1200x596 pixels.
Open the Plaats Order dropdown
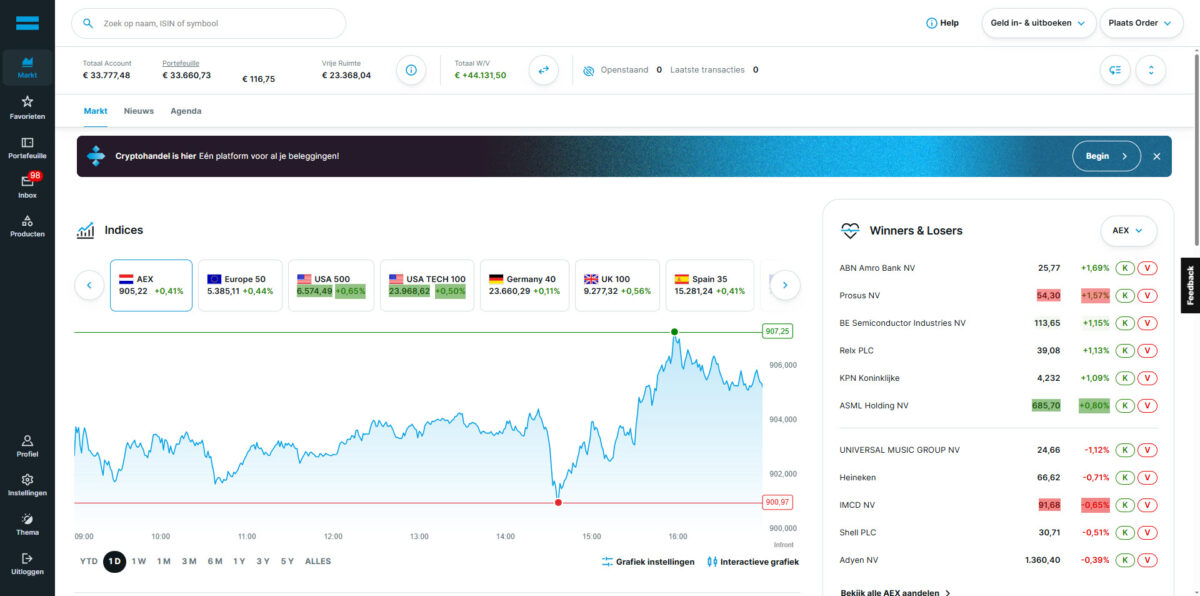pos(1140,23)
